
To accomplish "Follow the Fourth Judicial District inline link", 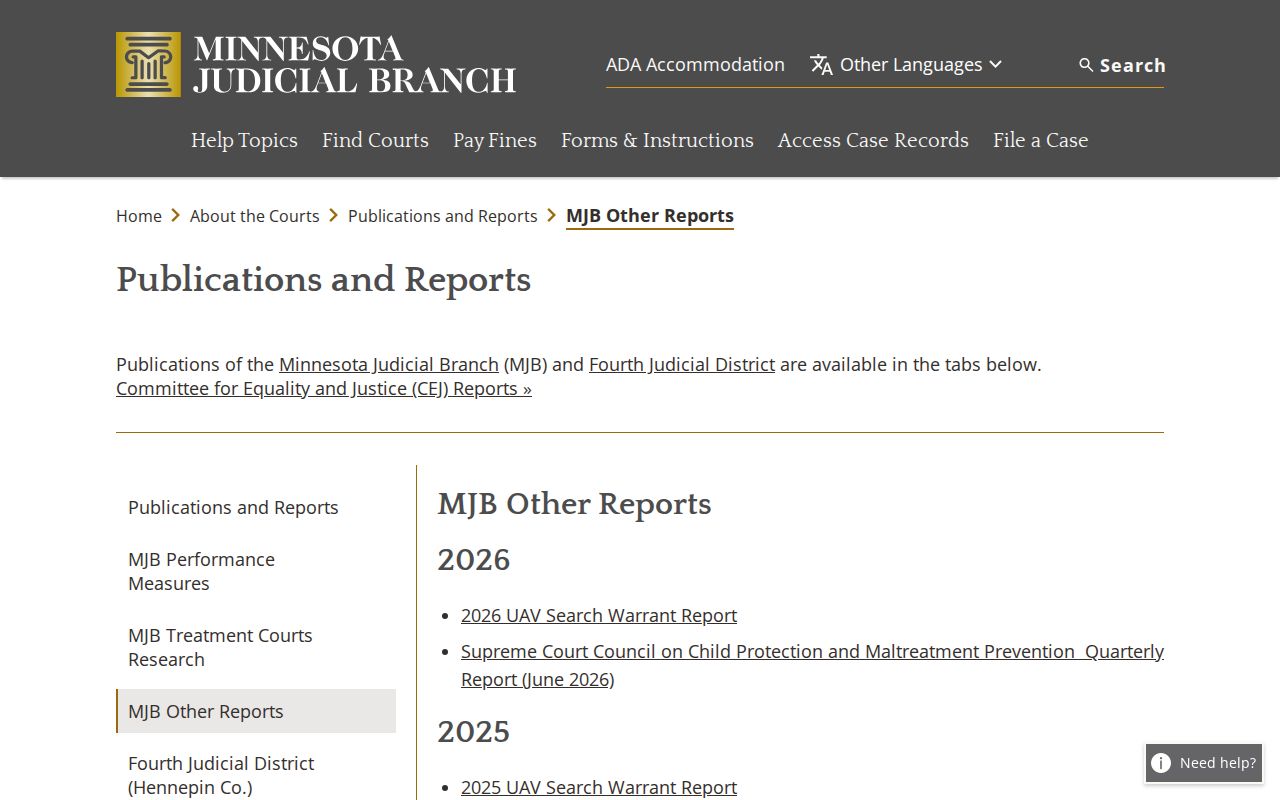I will [682, 364].
